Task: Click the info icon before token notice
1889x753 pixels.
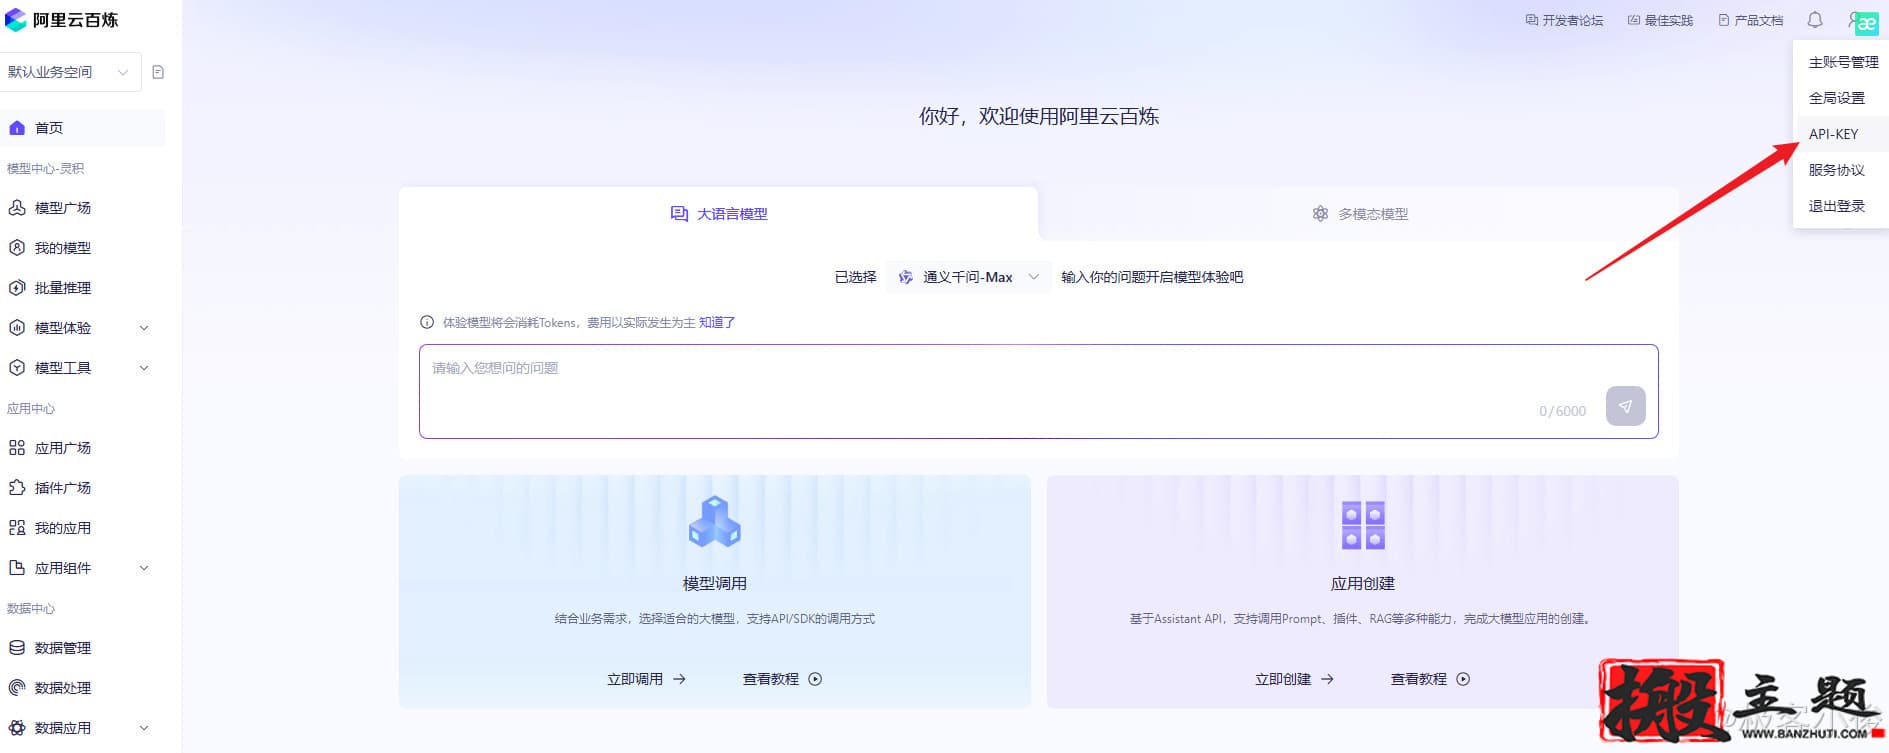Action: tap(427, 322)
